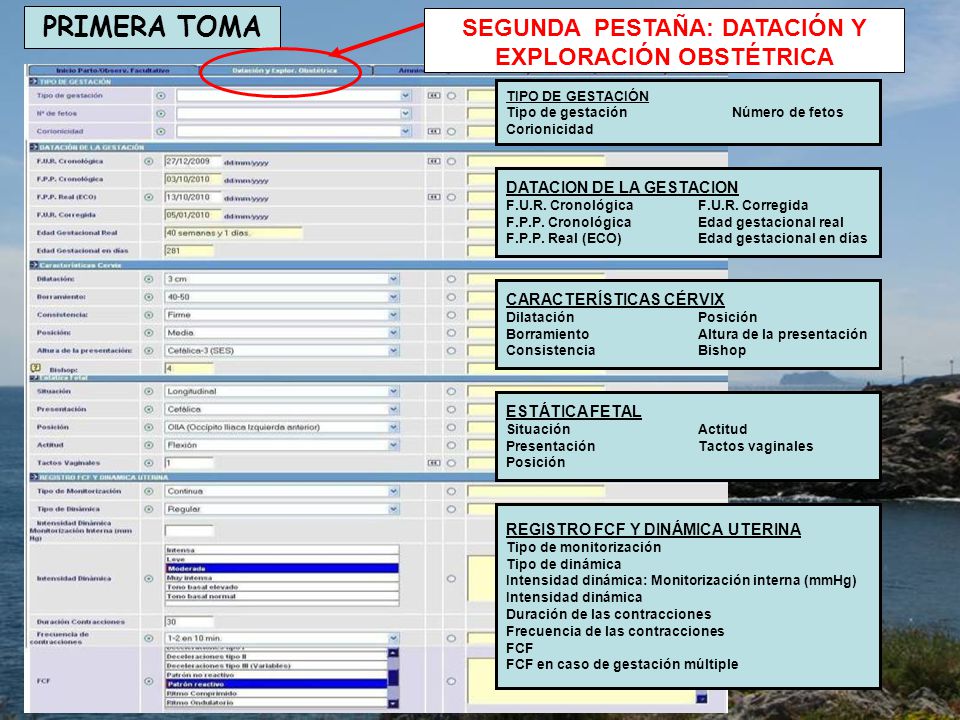Click target icon beside Actitud label
The width and height of the screenshot is (960, 720).
point(148,445)
